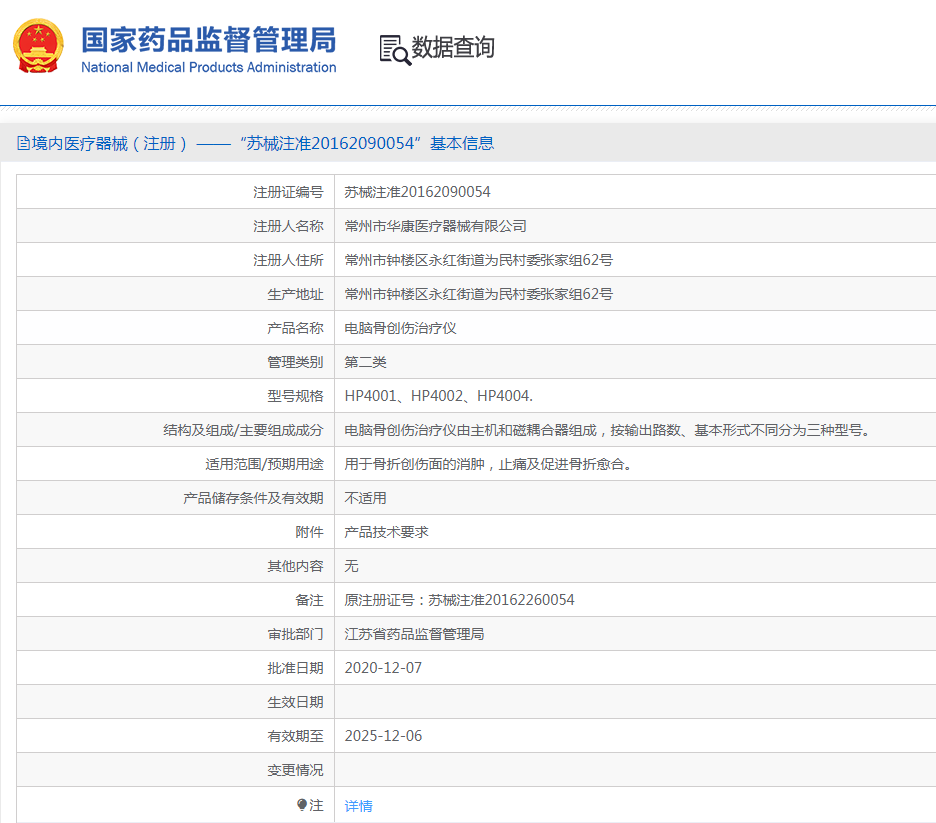Click the 注册人住所 address value
This screenshot has width=936, height=823.
click(478, 260)
